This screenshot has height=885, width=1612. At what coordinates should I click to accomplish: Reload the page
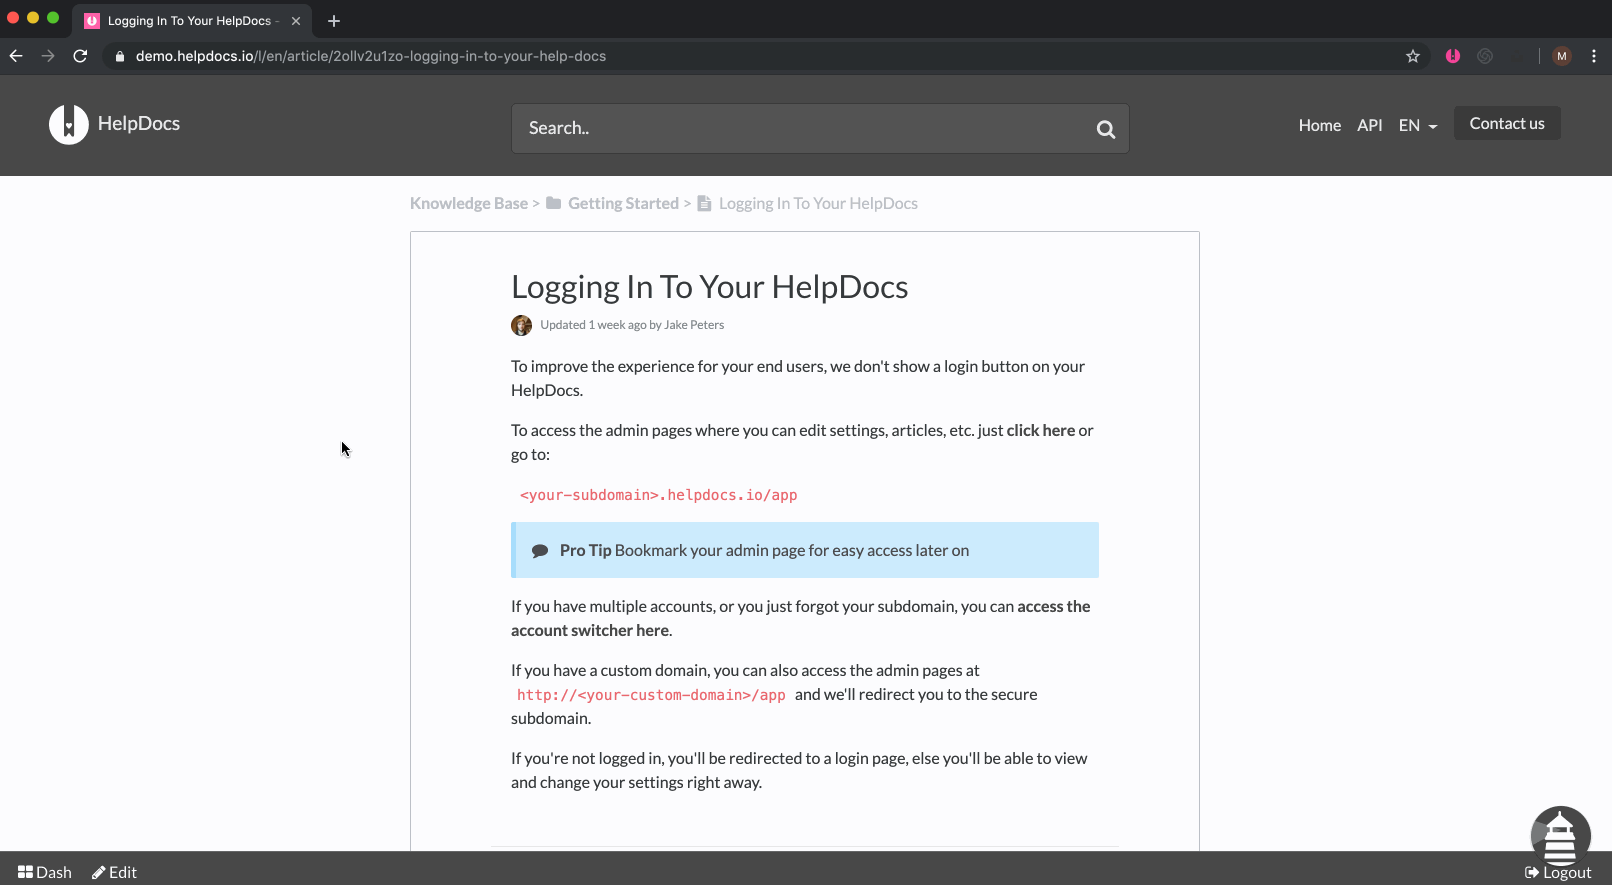pyautogui.click(x=80, y=56)
